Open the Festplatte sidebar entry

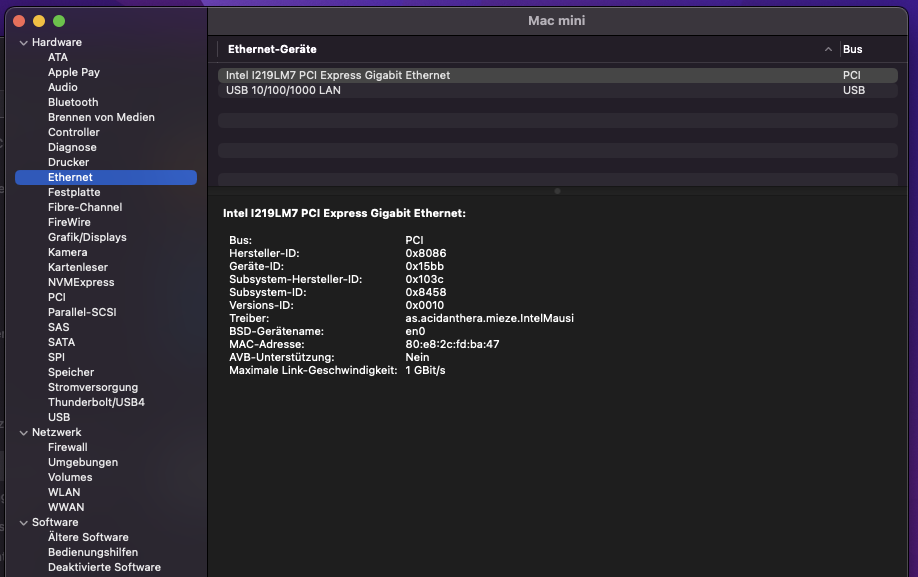(74, 192)
